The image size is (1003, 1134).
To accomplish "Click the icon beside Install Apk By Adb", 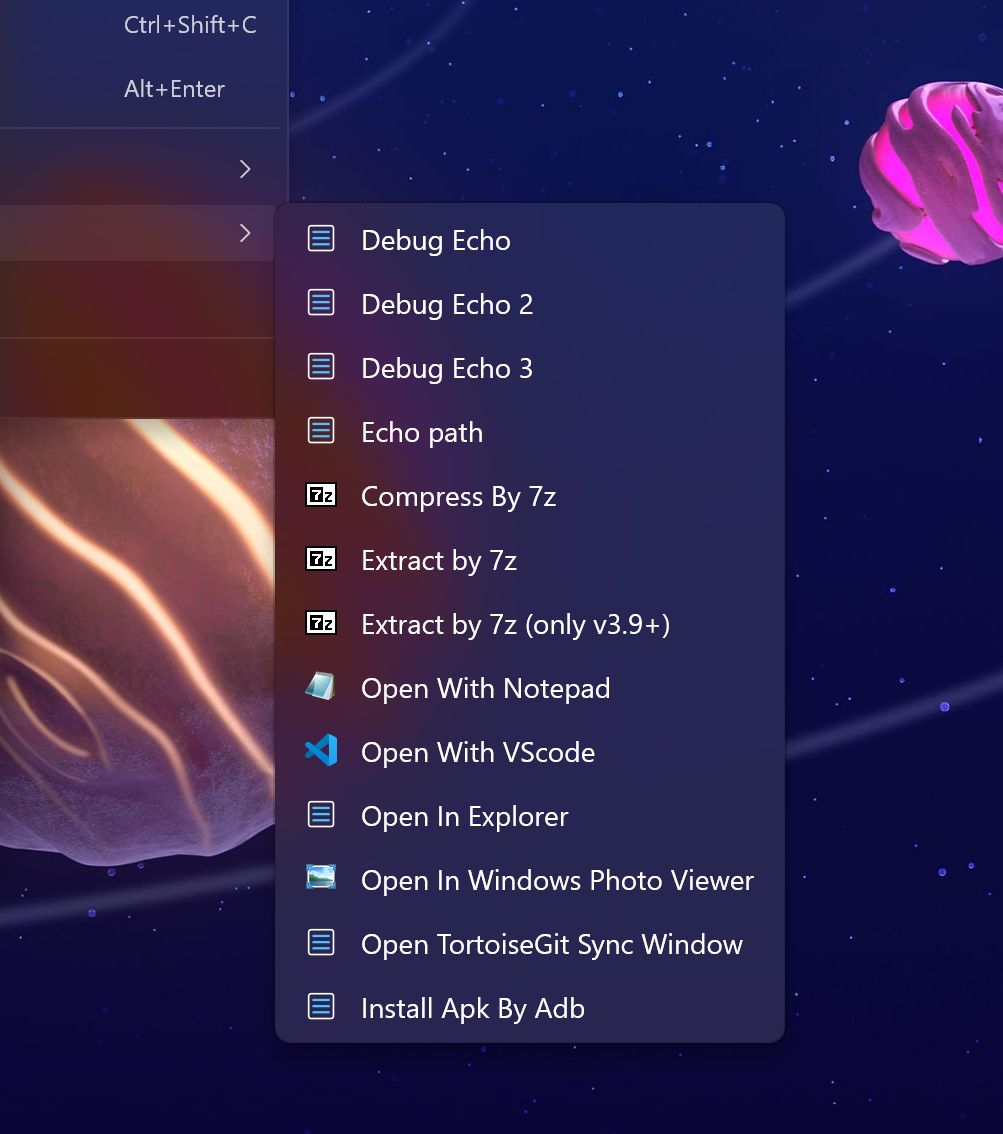I will point(321,1006).
